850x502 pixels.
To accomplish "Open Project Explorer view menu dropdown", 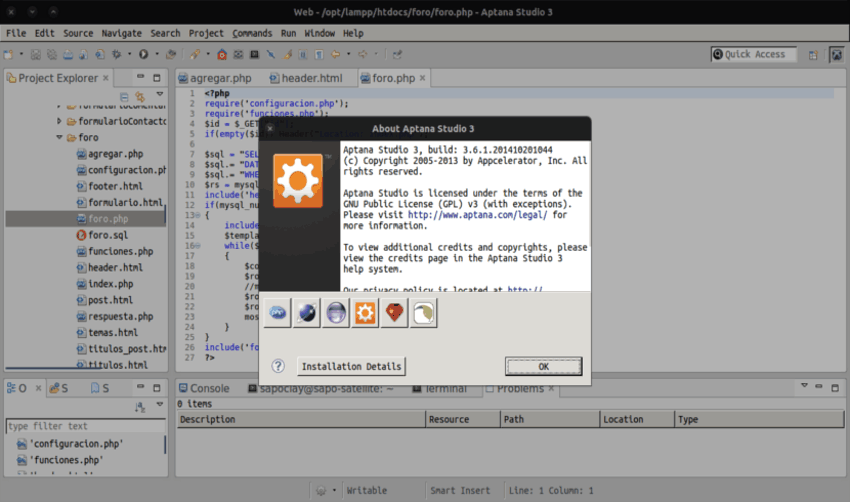I will pos(159,96).
